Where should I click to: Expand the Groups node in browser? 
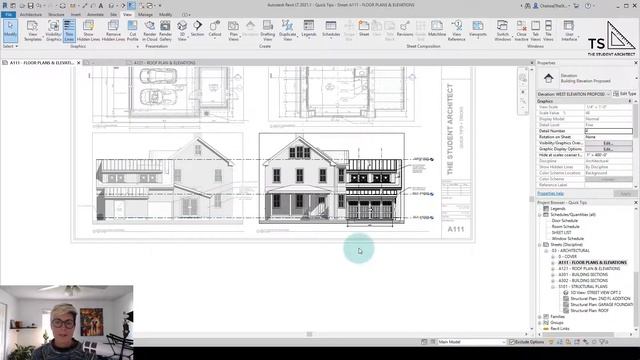click(x=540, y=323)
